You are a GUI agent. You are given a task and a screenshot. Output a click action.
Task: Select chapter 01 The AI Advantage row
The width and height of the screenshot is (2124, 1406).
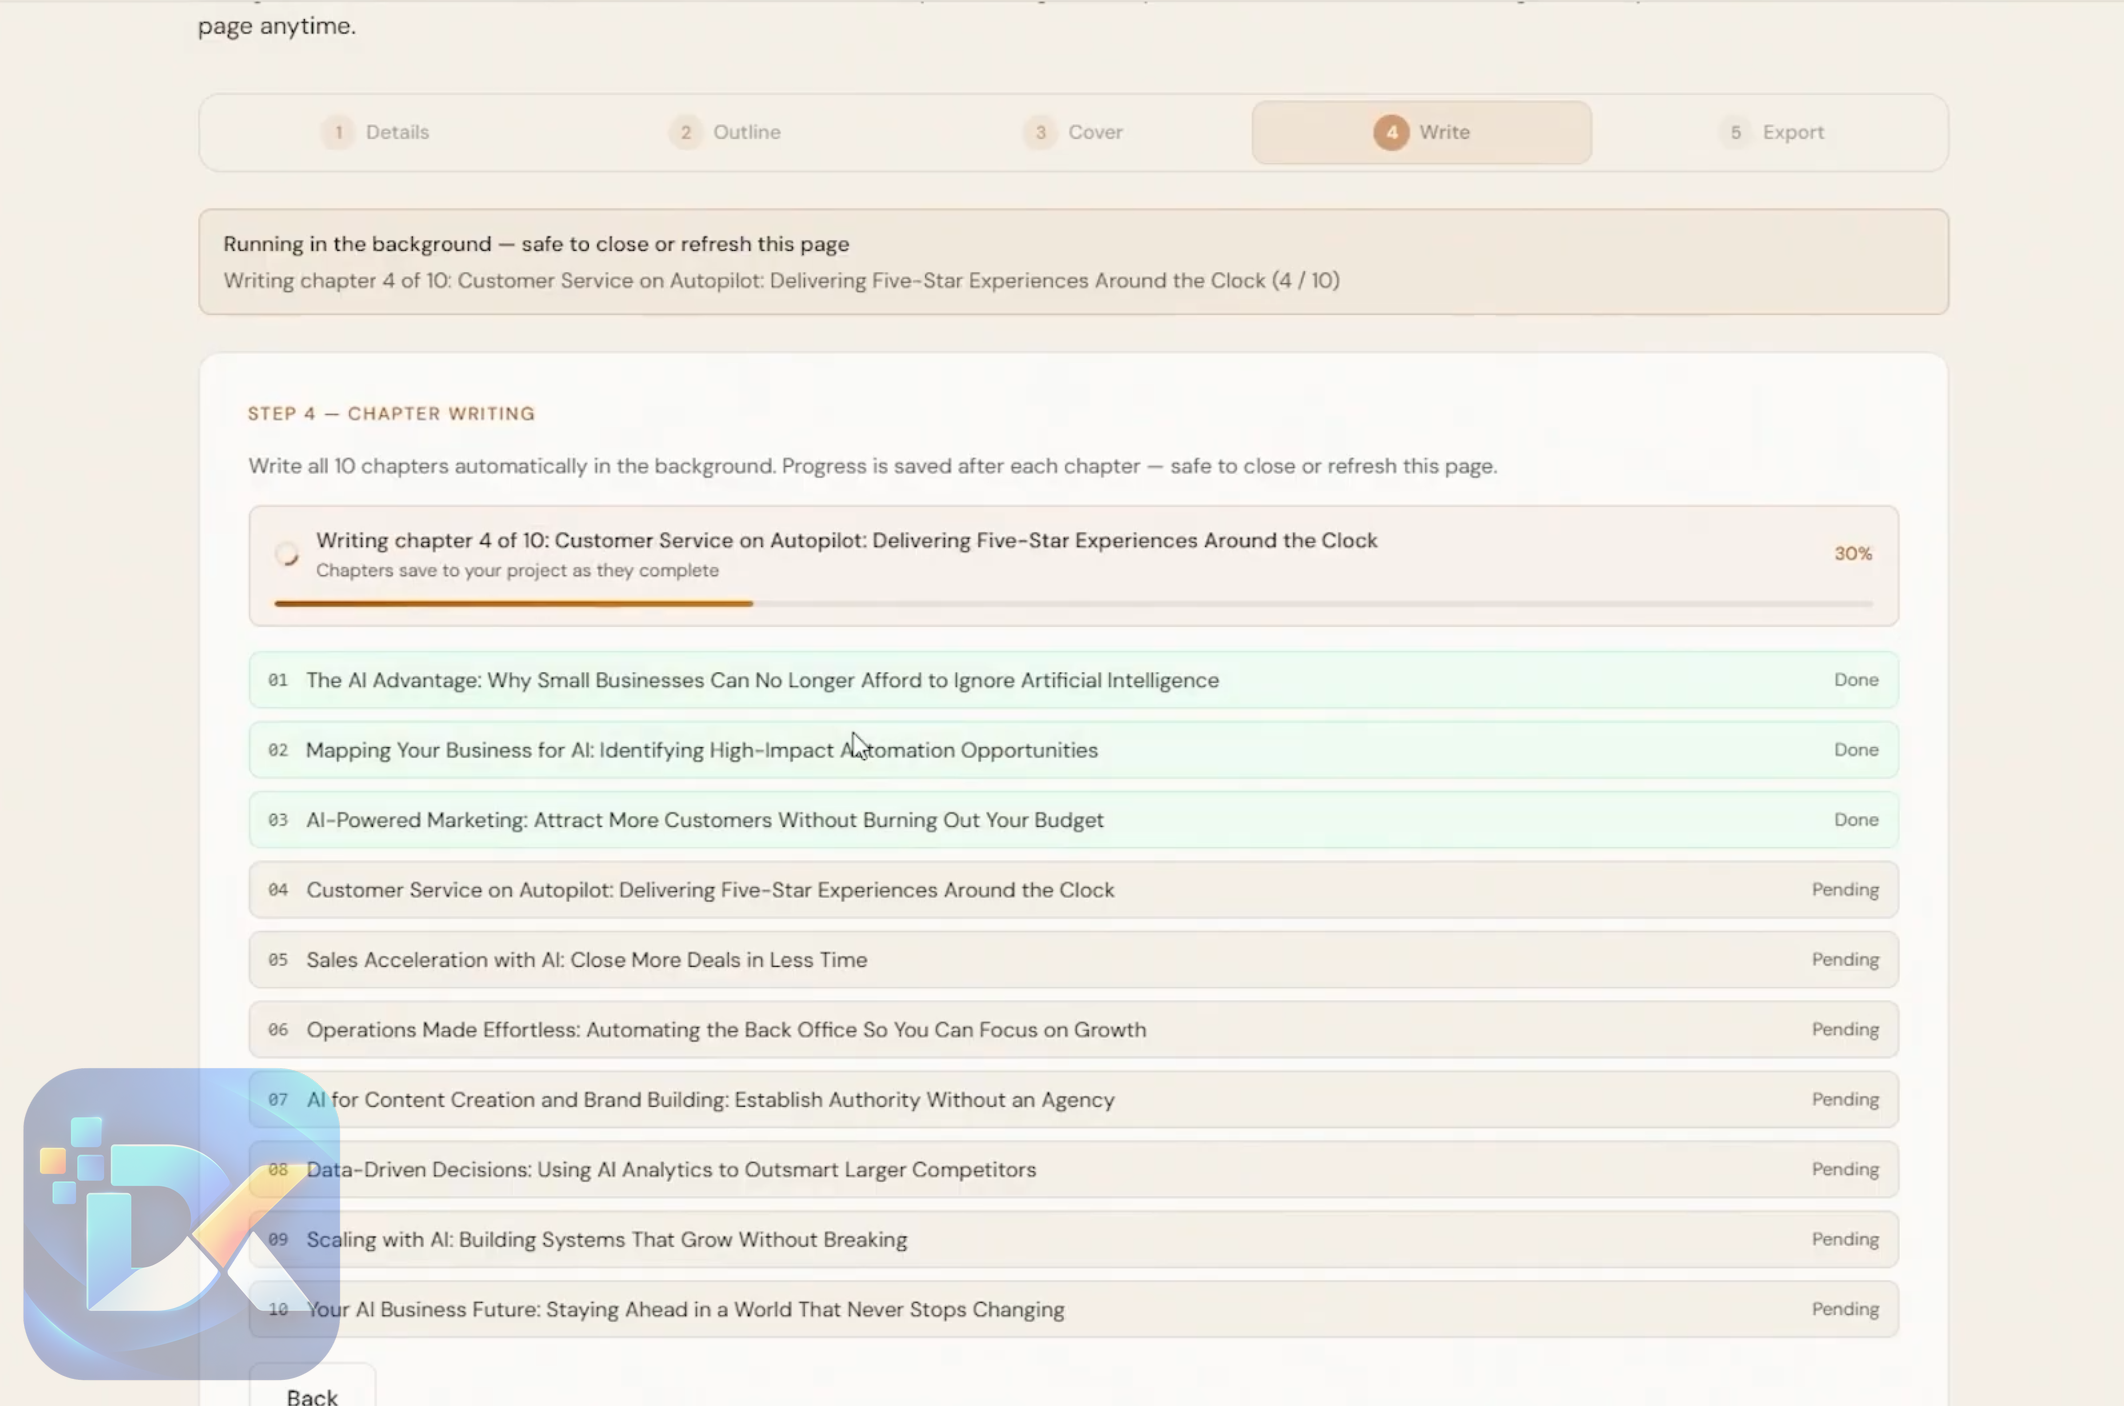[1073, 680]
